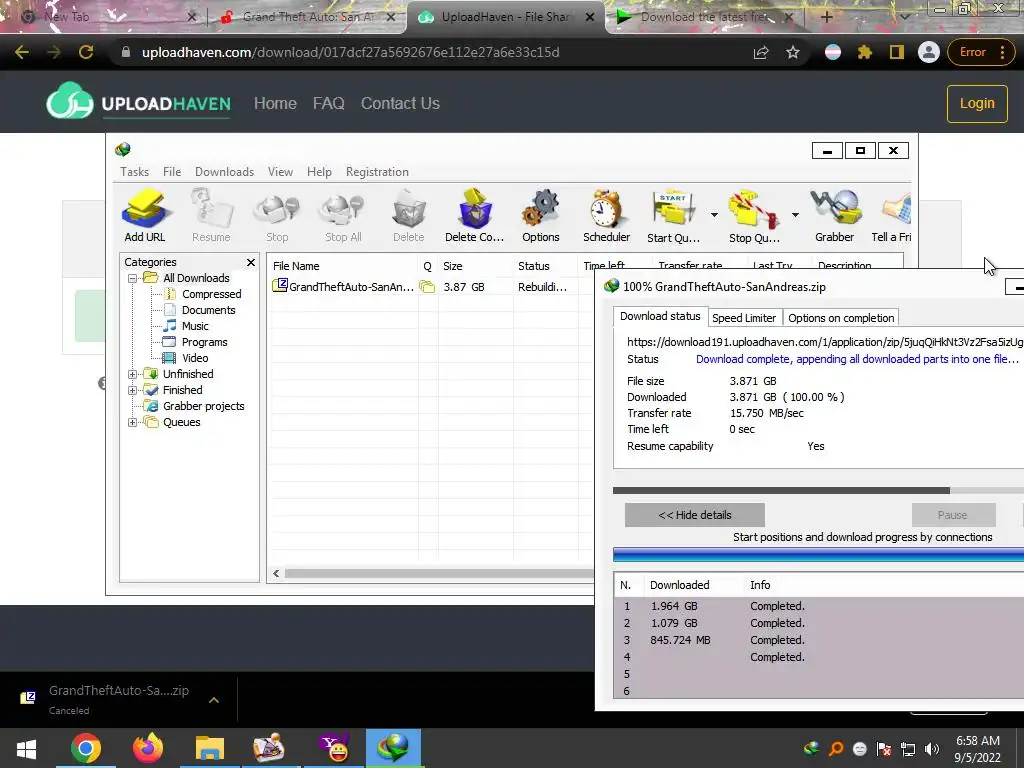Viewport: 1024px width, 768px height.
Task: Open the Windows Start button
Action: tap(26, 748)
